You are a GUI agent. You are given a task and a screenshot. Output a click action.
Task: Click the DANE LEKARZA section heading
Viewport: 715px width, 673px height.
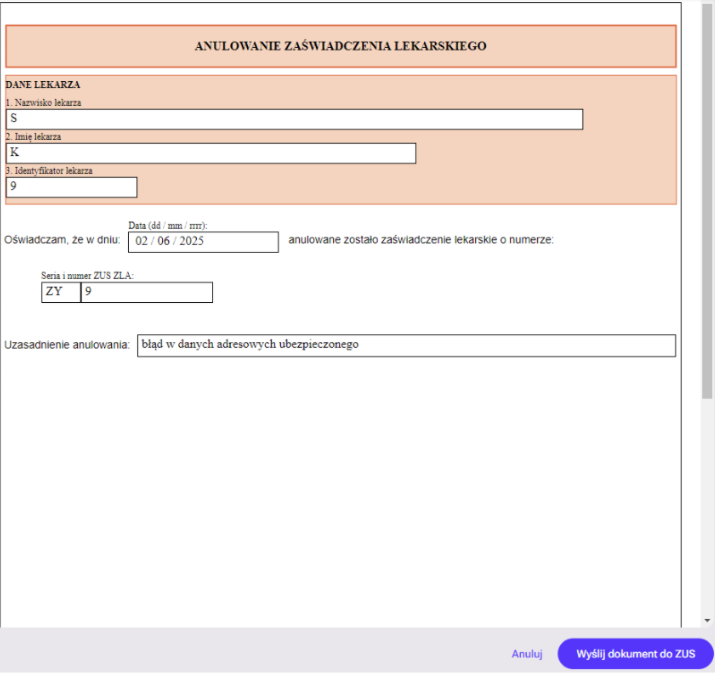43,85
